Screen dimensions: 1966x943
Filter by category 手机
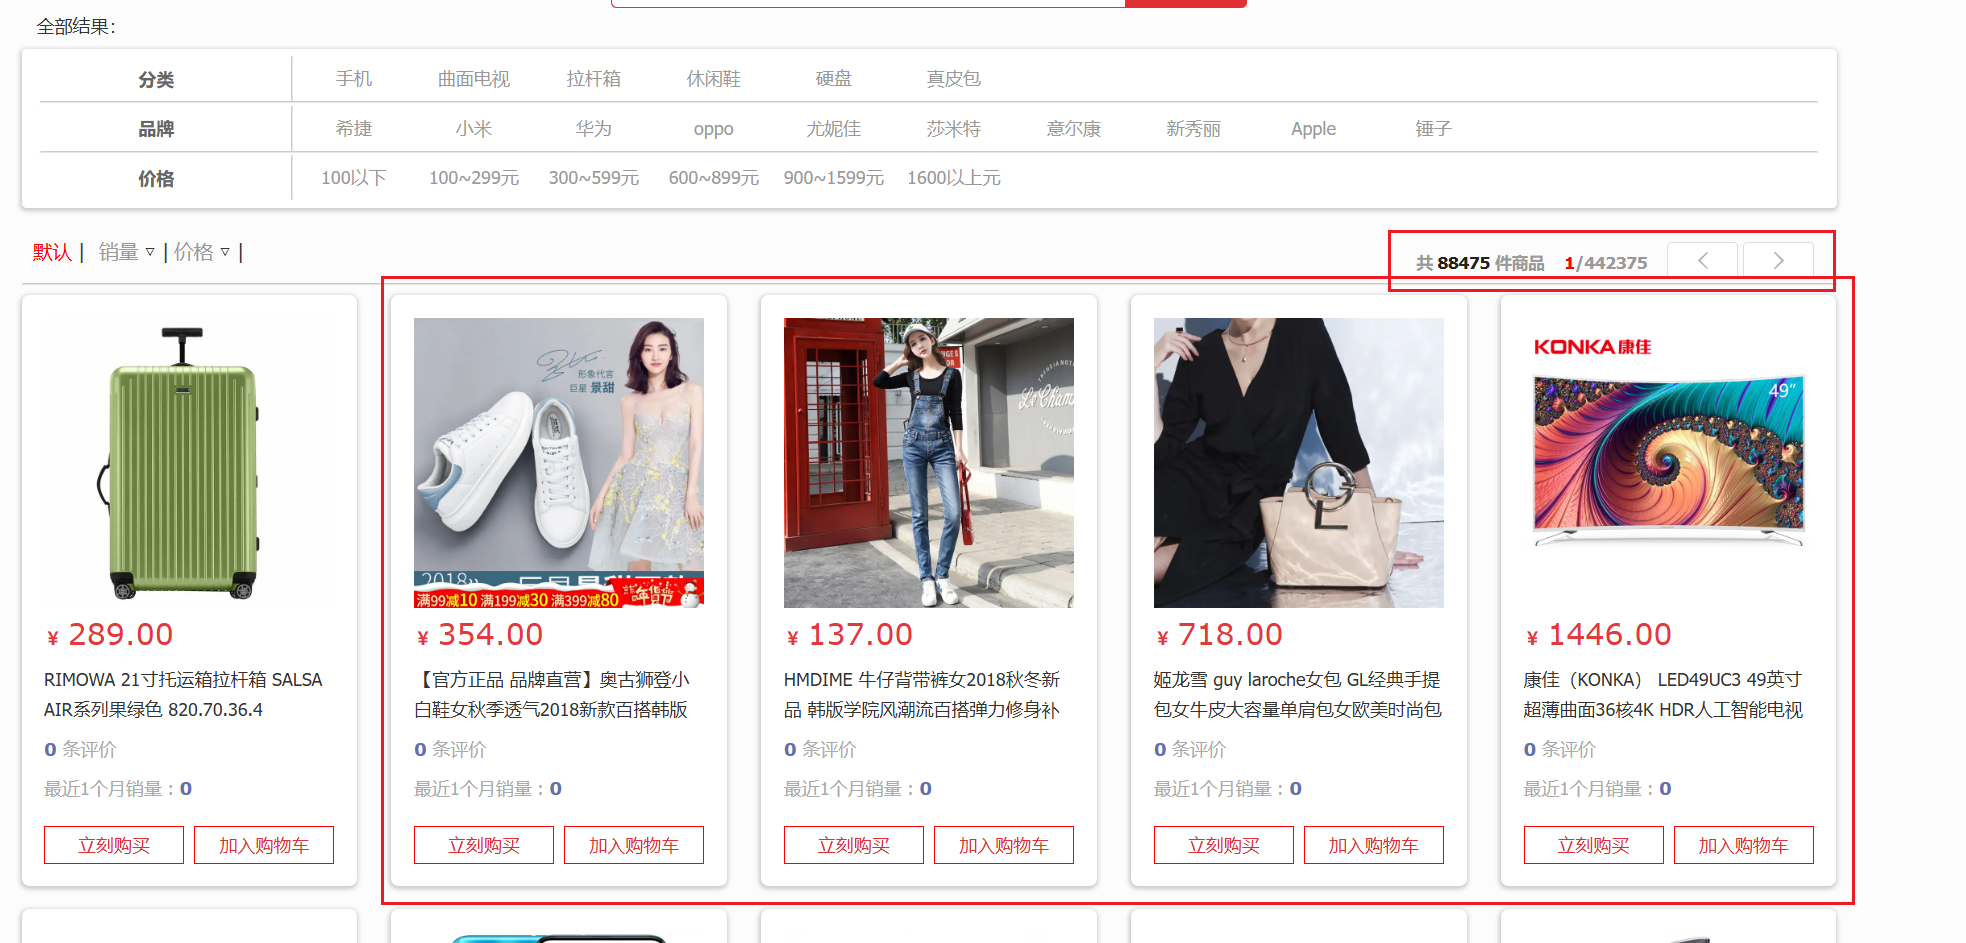pos(354,79)
